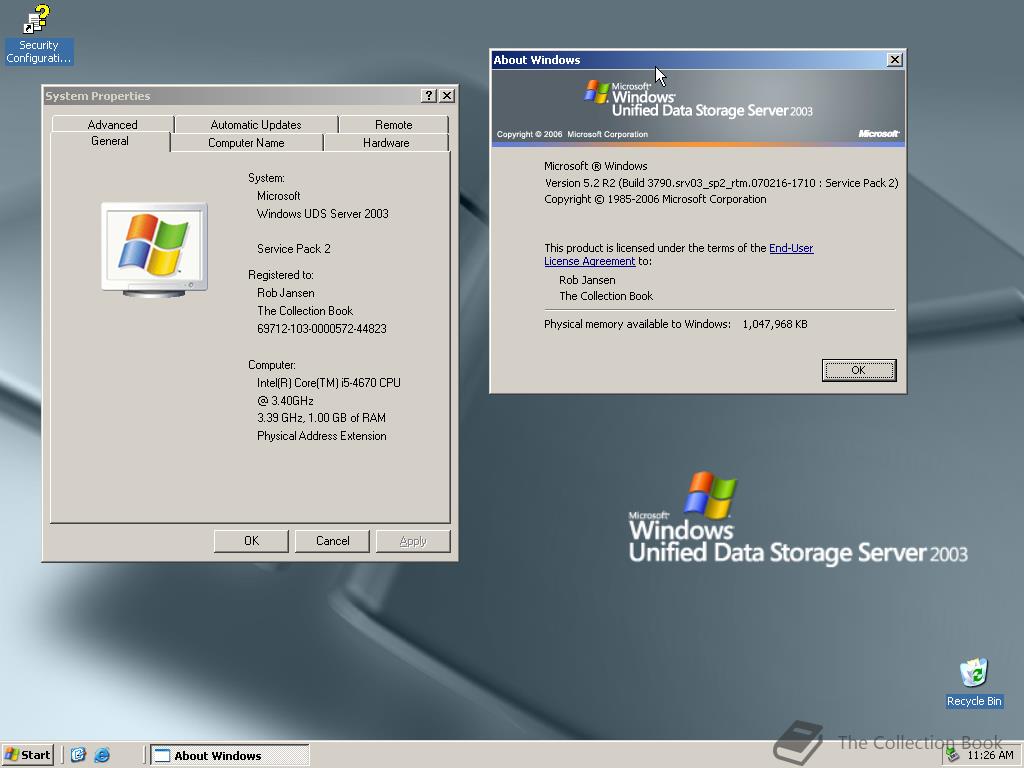
Task: Click OK in the About Windows dialog
Action: (858, 370)
